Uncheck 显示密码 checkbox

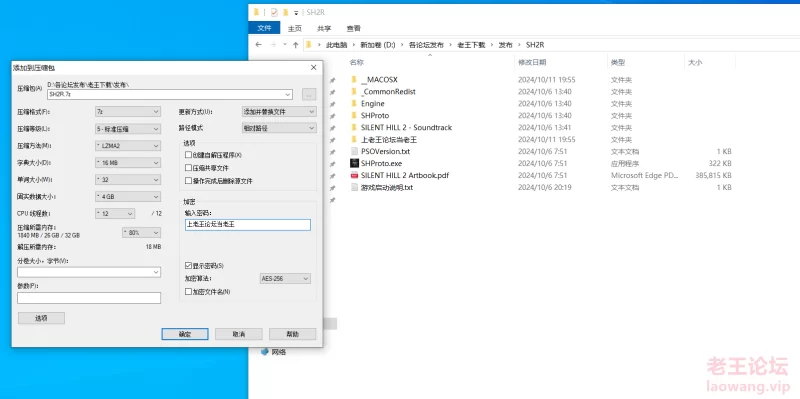[x=189, y=266]
